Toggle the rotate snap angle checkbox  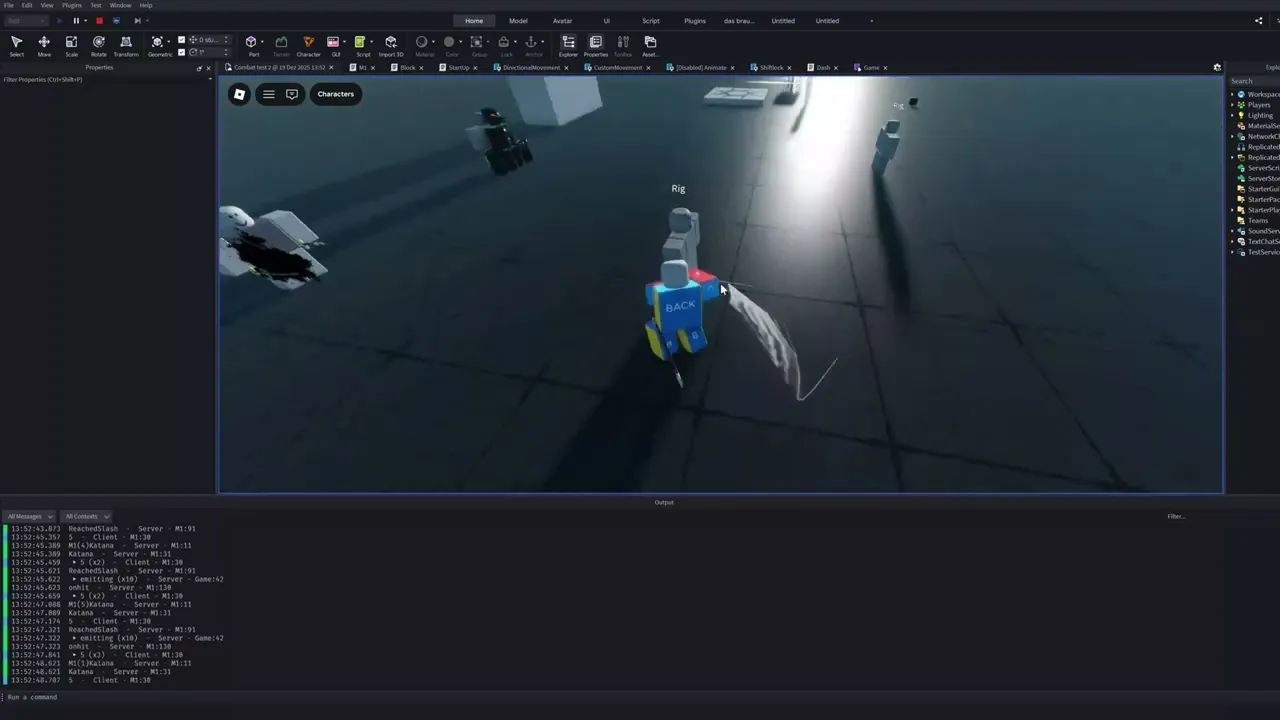click(181, 52)
